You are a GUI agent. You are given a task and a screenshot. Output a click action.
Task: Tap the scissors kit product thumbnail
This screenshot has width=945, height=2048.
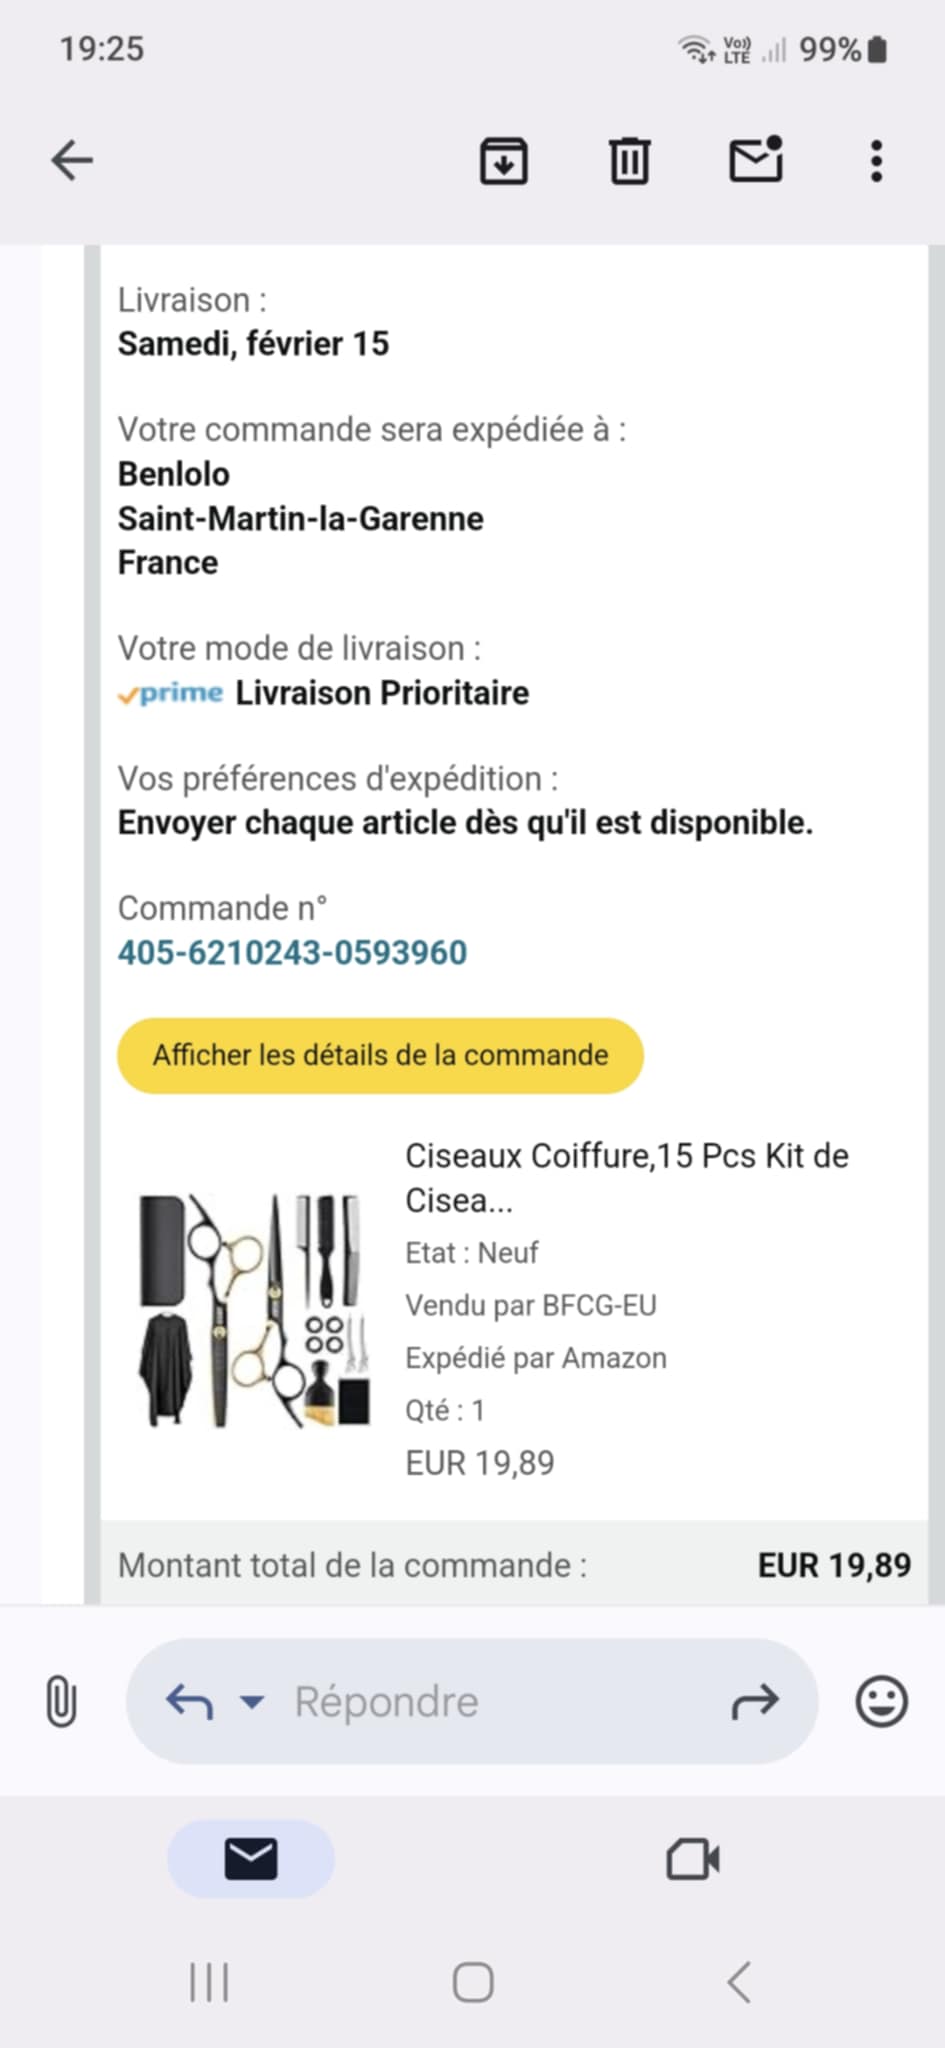[x=254, y=1310]
